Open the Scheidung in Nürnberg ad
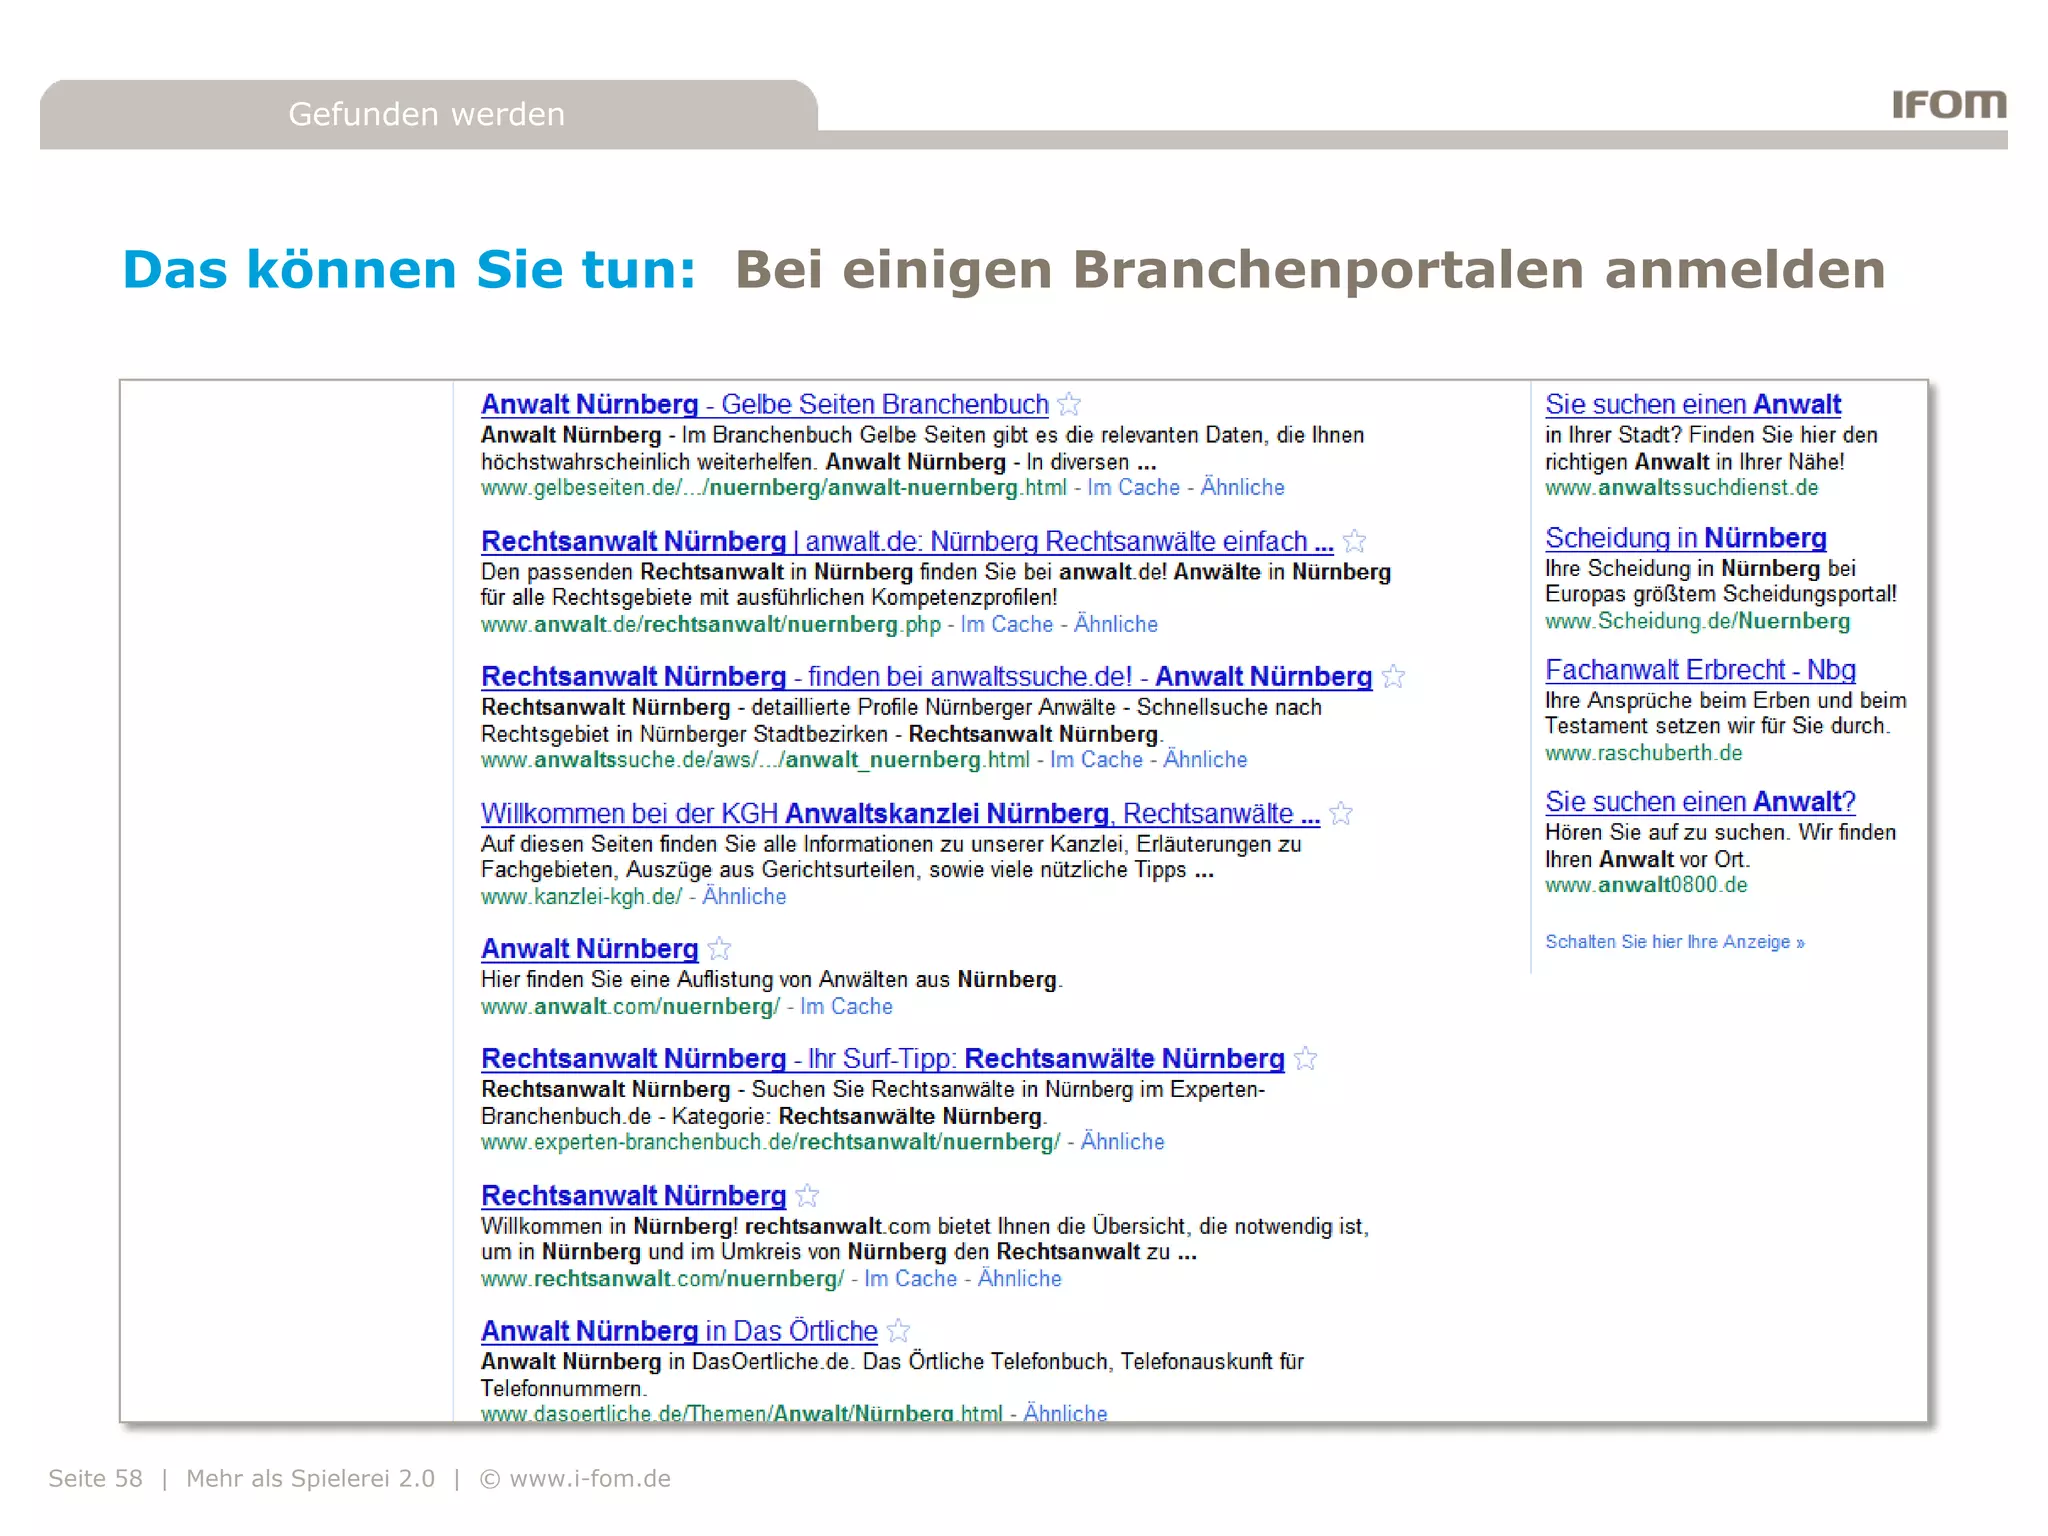The width and height of the screenshot is (2048, 1536). coord(1685,538)
